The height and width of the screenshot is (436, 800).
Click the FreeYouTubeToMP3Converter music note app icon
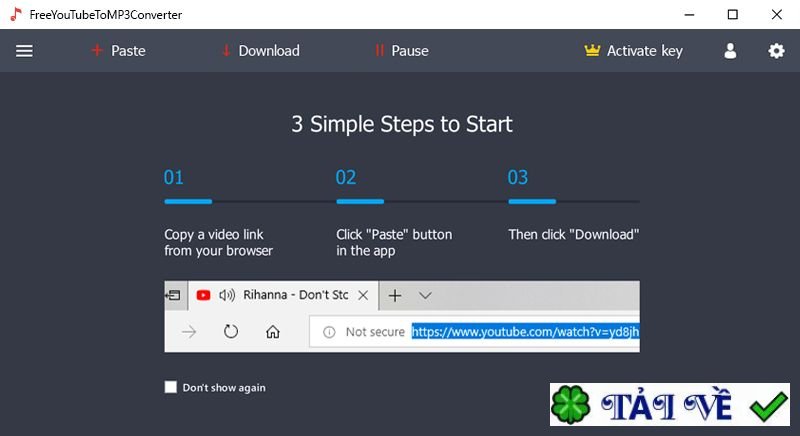pyautogui.click(x=16, y=14)
